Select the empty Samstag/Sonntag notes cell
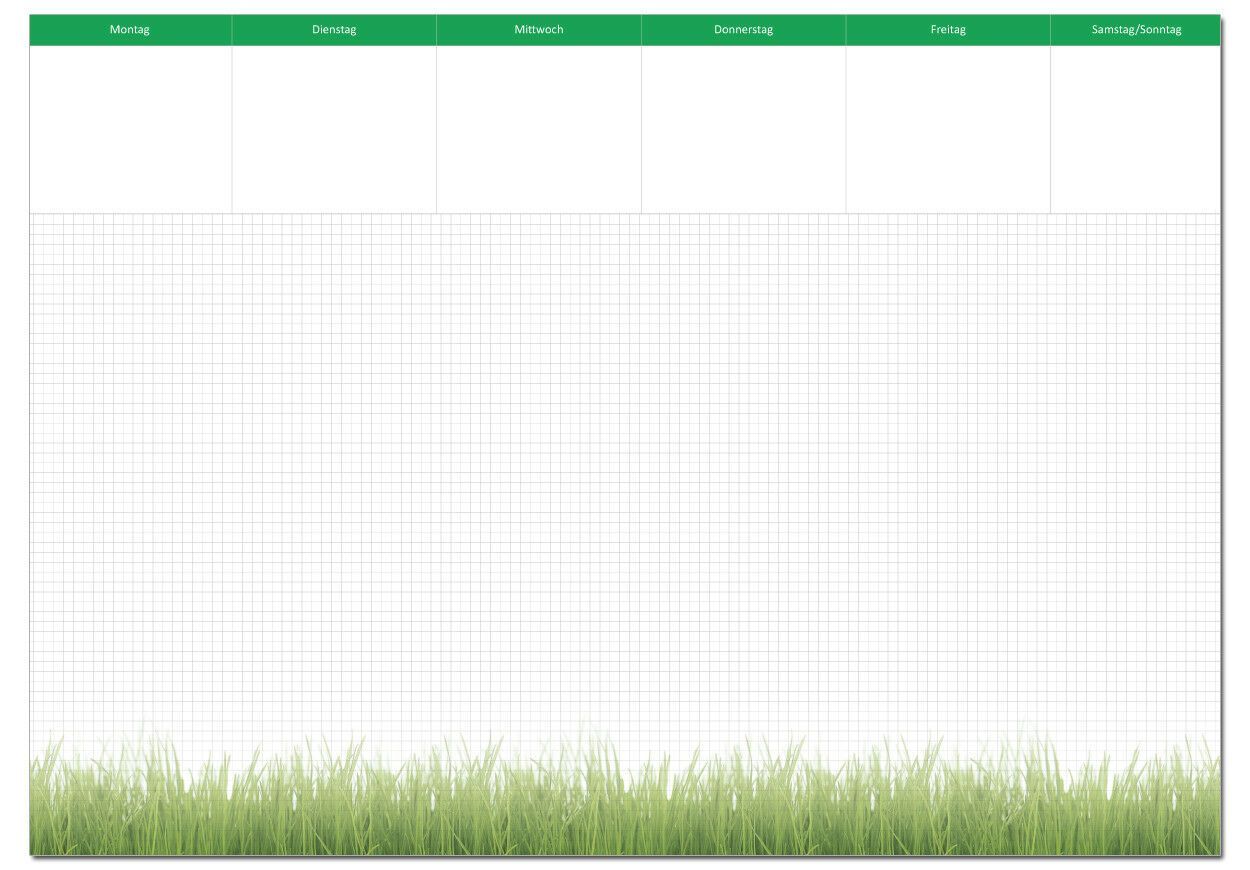This screenshot has width=1250, height=870. click(1136, 129)
